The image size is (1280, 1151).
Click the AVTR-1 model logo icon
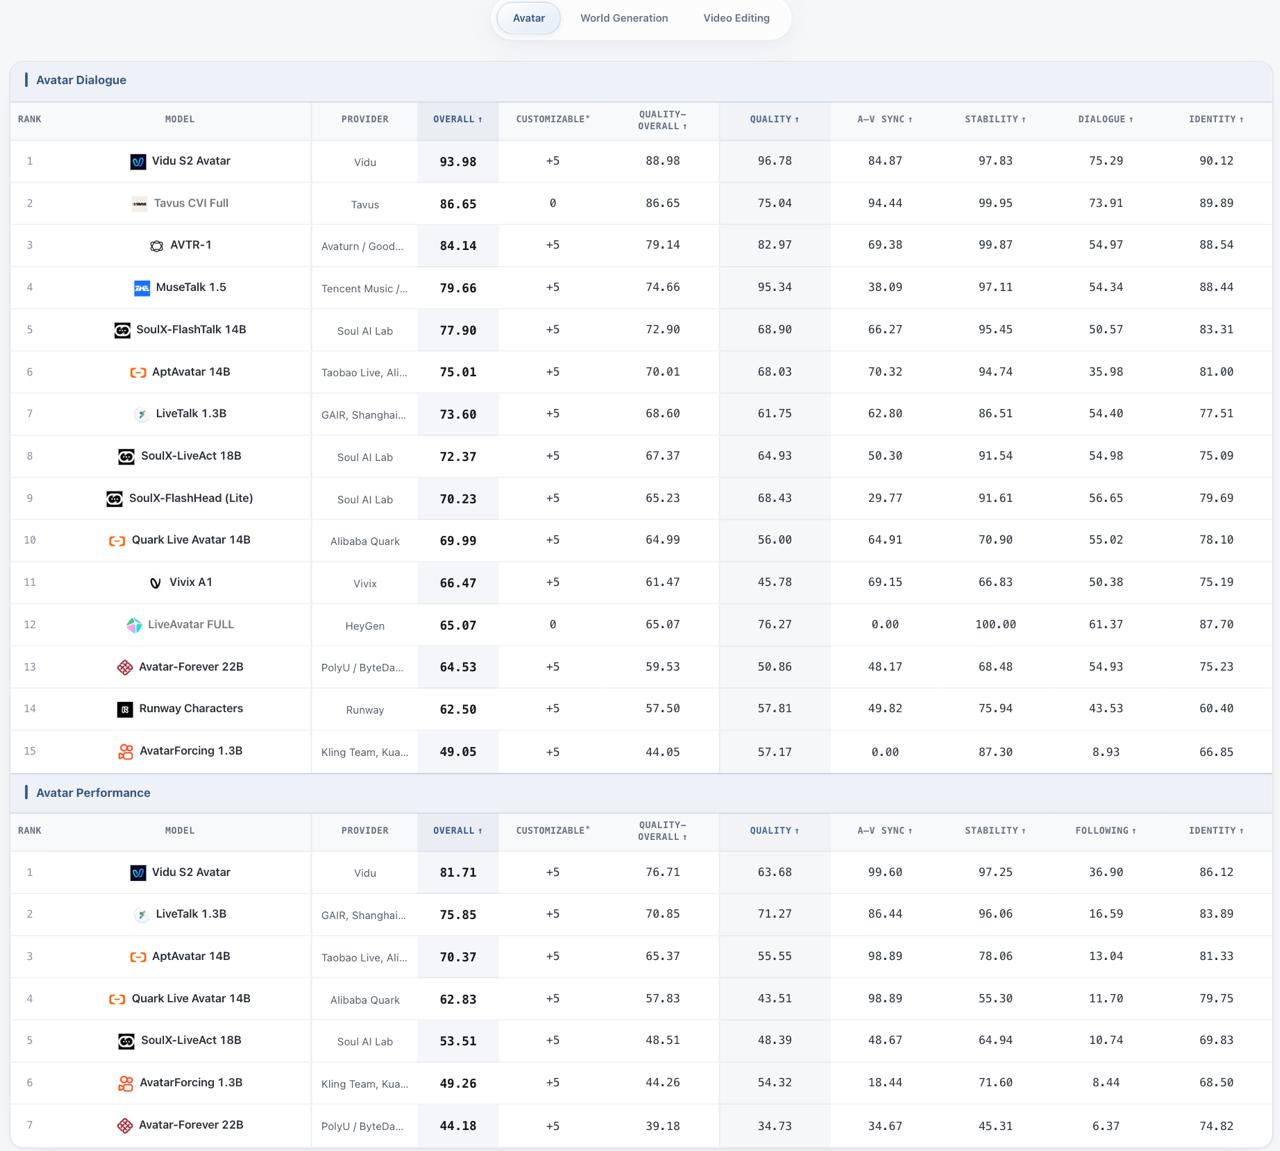tap(156, 246)
